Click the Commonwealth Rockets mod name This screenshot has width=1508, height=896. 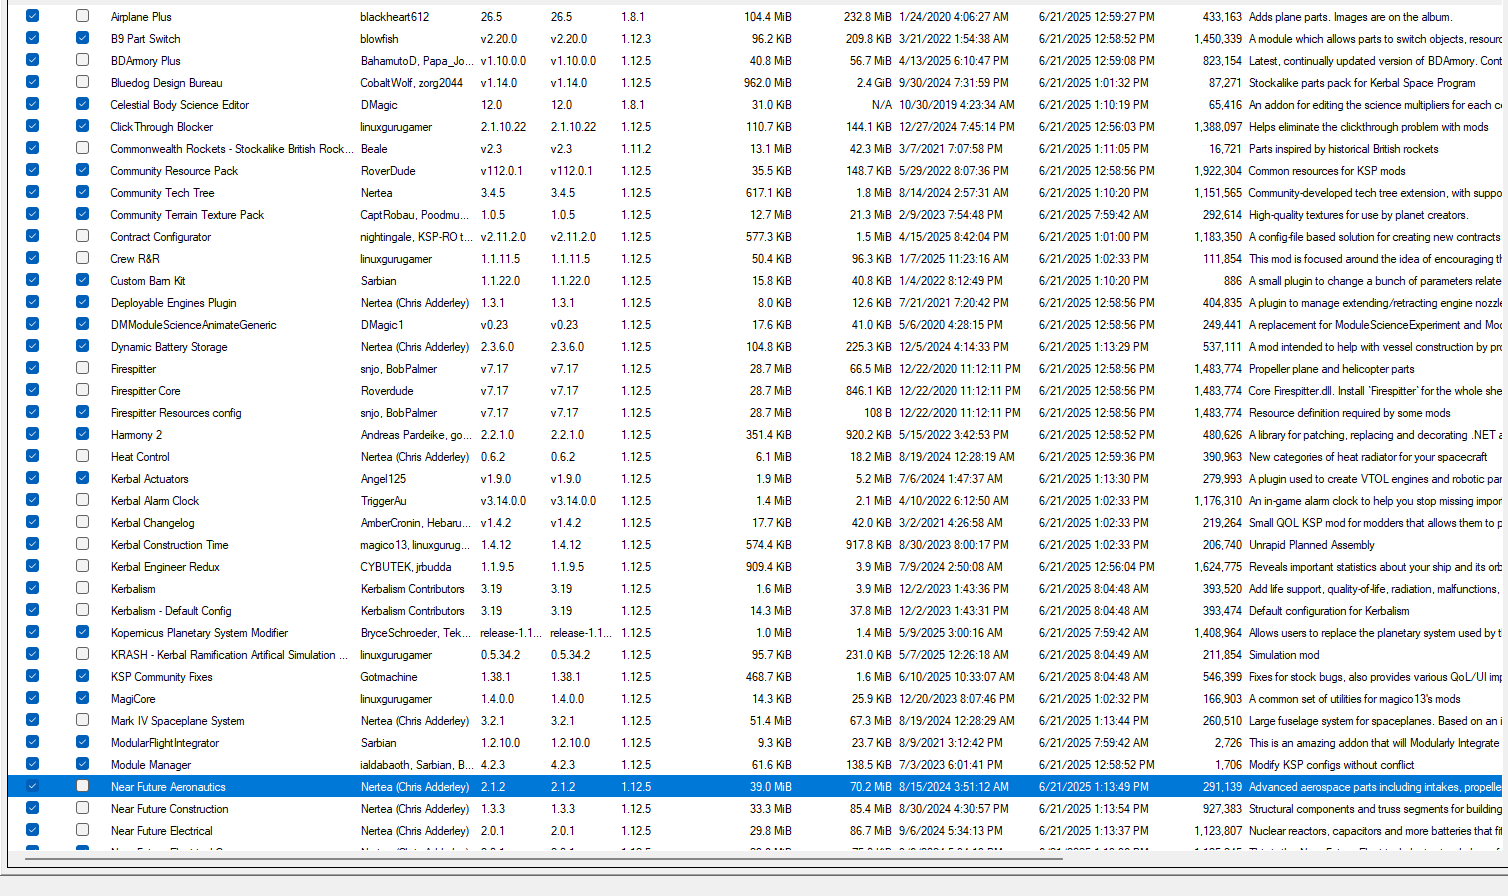(x=230, y=149)
